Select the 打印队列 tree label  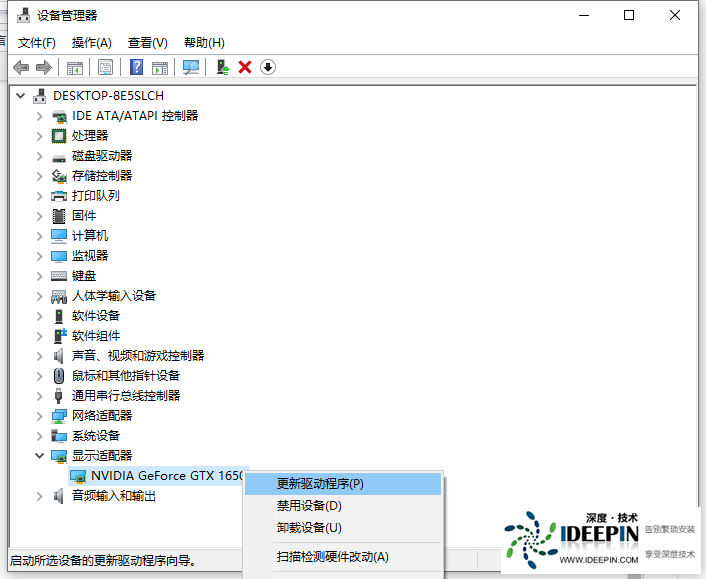point(95,196)
